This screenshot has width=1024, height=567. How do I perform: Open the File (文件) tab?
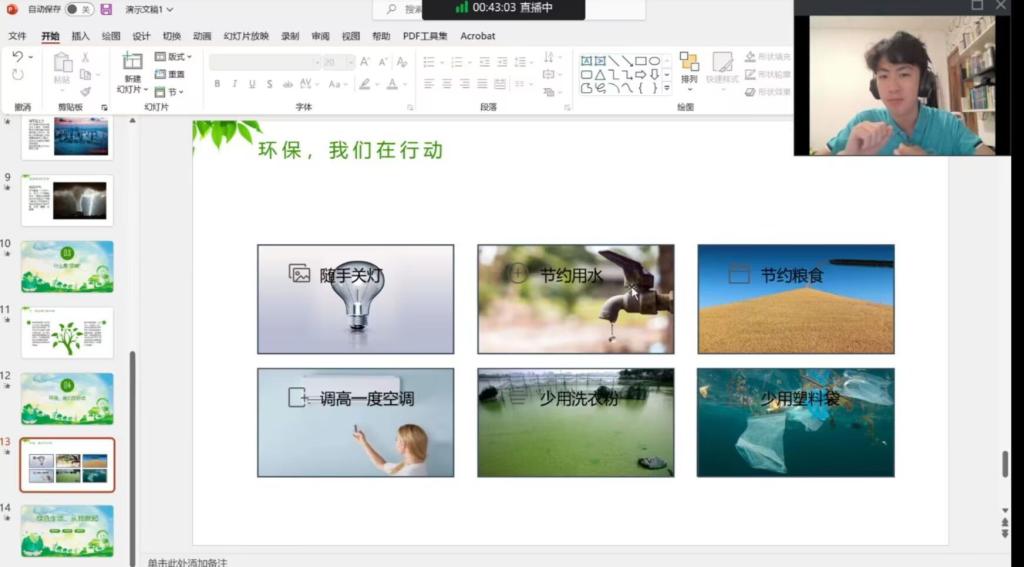tap(18, 36)
